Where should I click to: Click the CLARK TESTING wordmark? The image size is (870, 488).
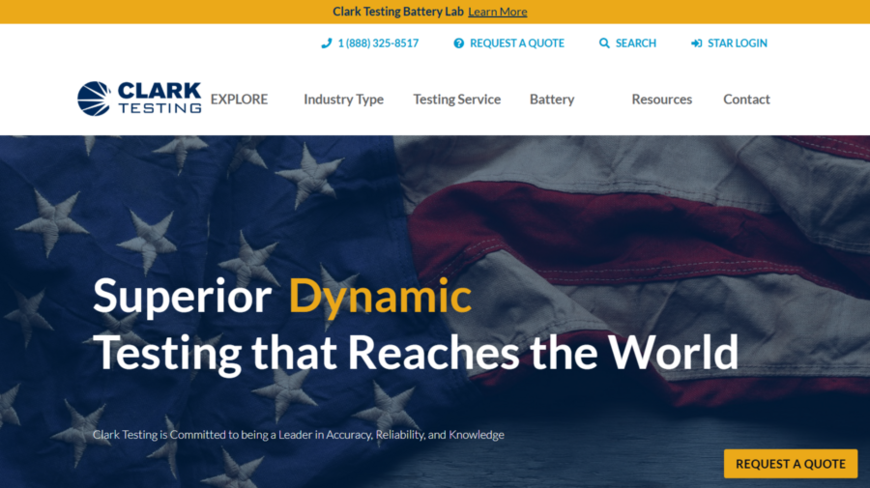[x=159, y=98]
